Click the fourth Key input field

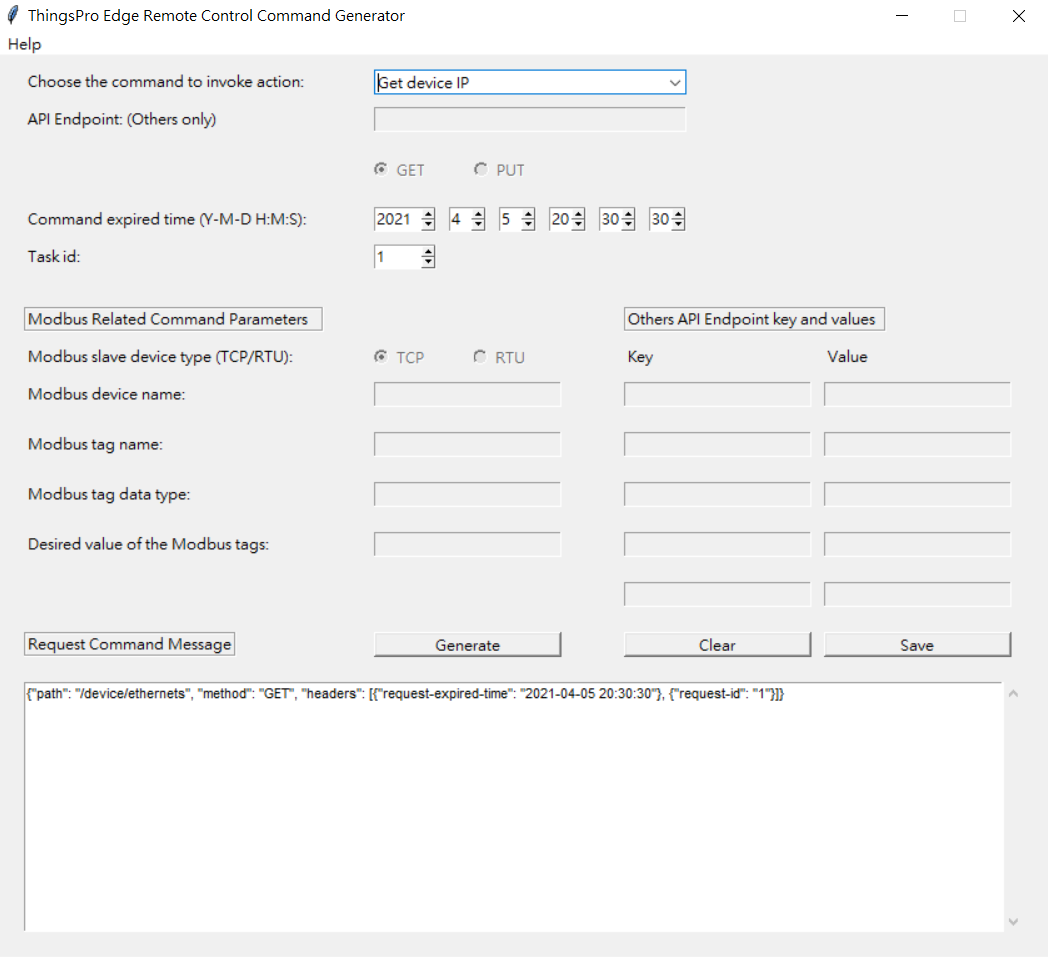pyautogui.click(x=717, y=545)
